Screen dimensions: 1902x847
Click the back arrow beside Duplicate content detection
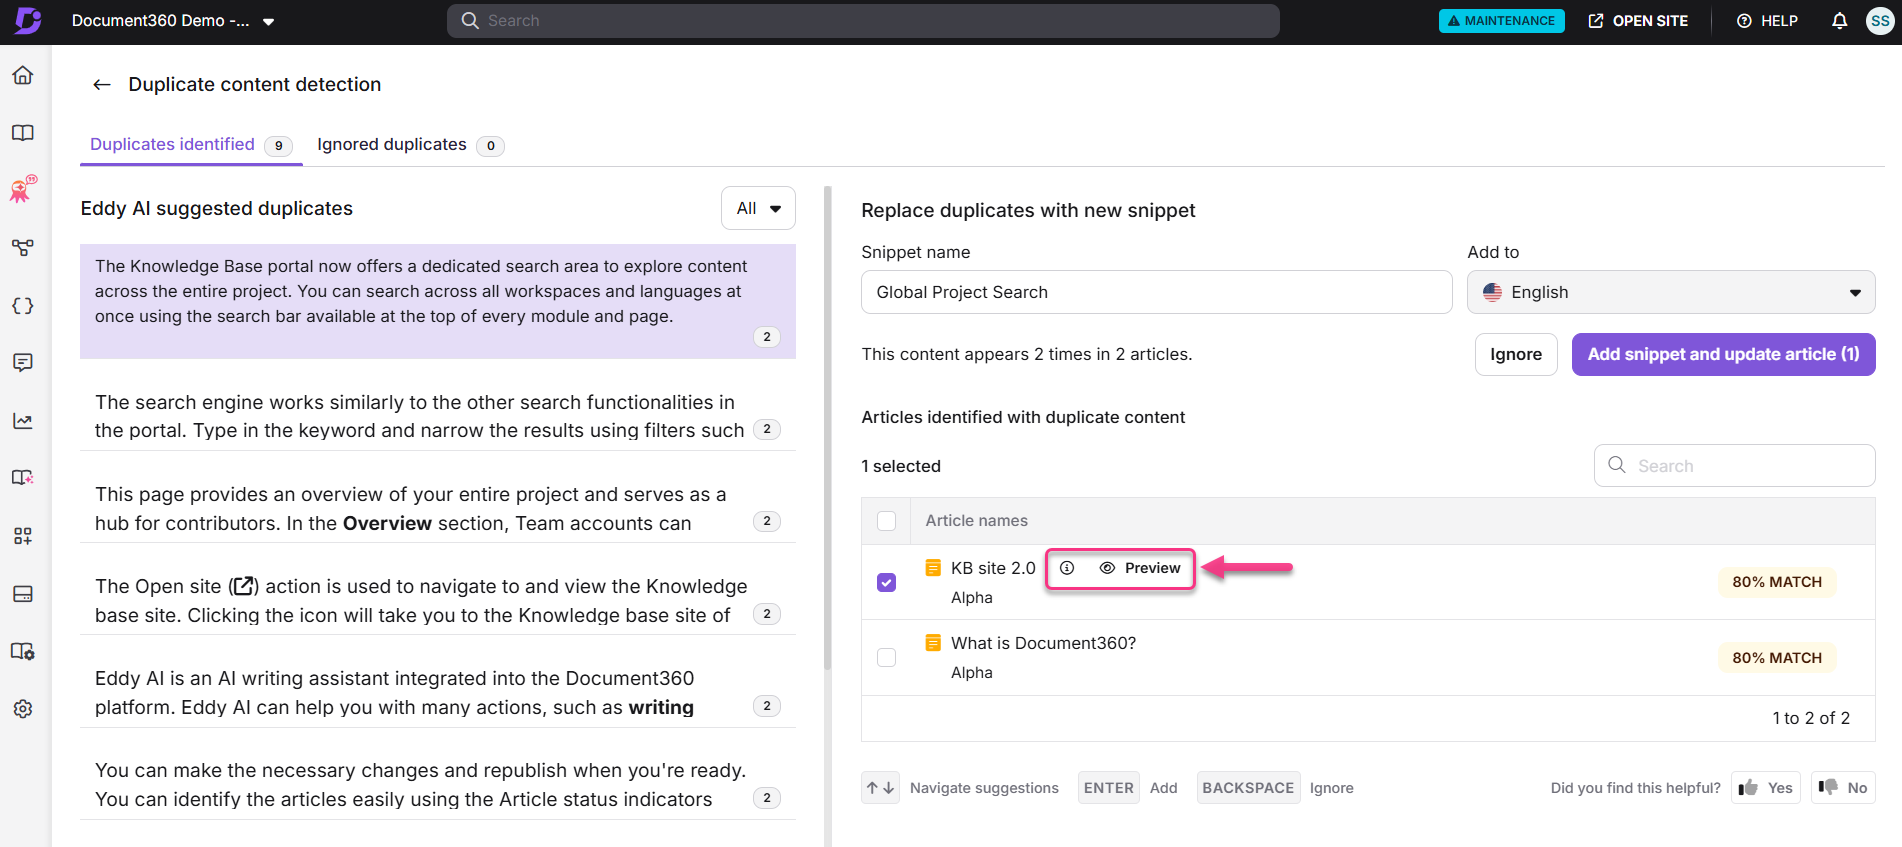101,85
